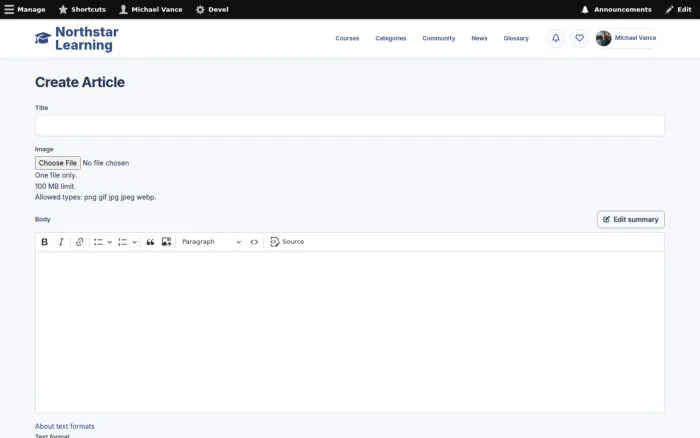Open Announcements in the toolbar
Screen dimensions: 700x438
coord(616,9)
